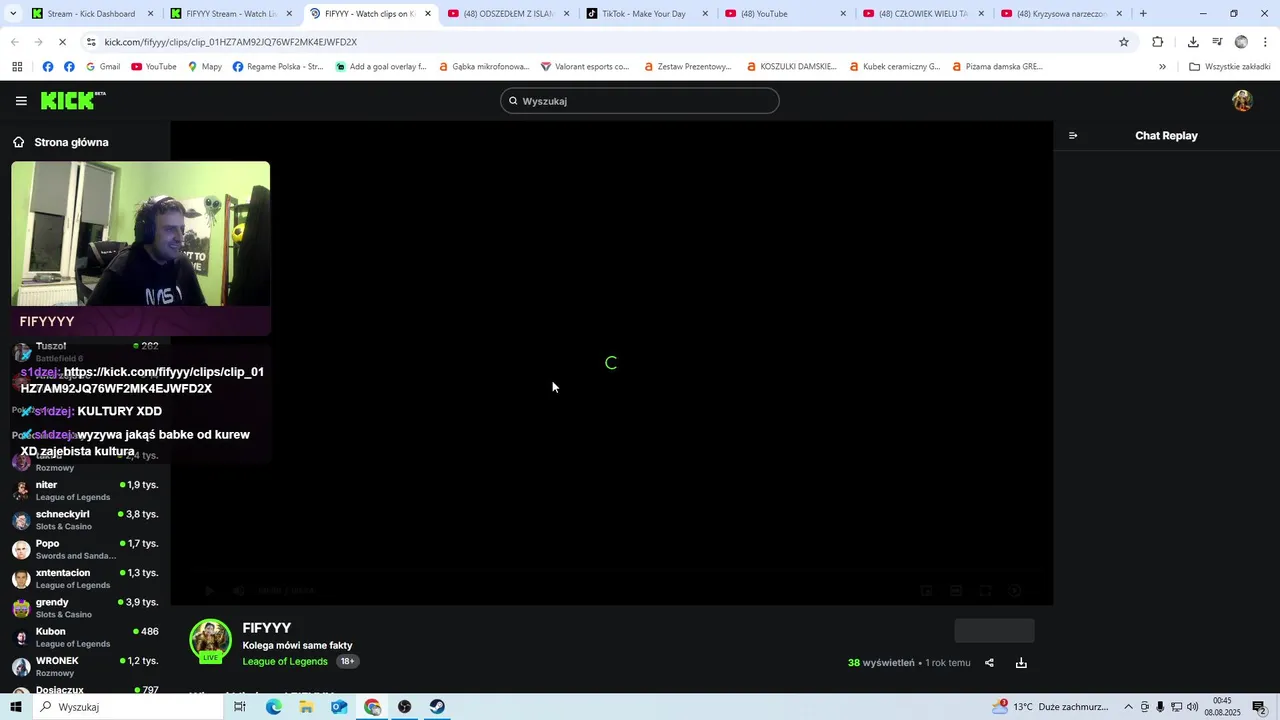Open Outlook from the taskbar
1280x720 pixels.
339,707
